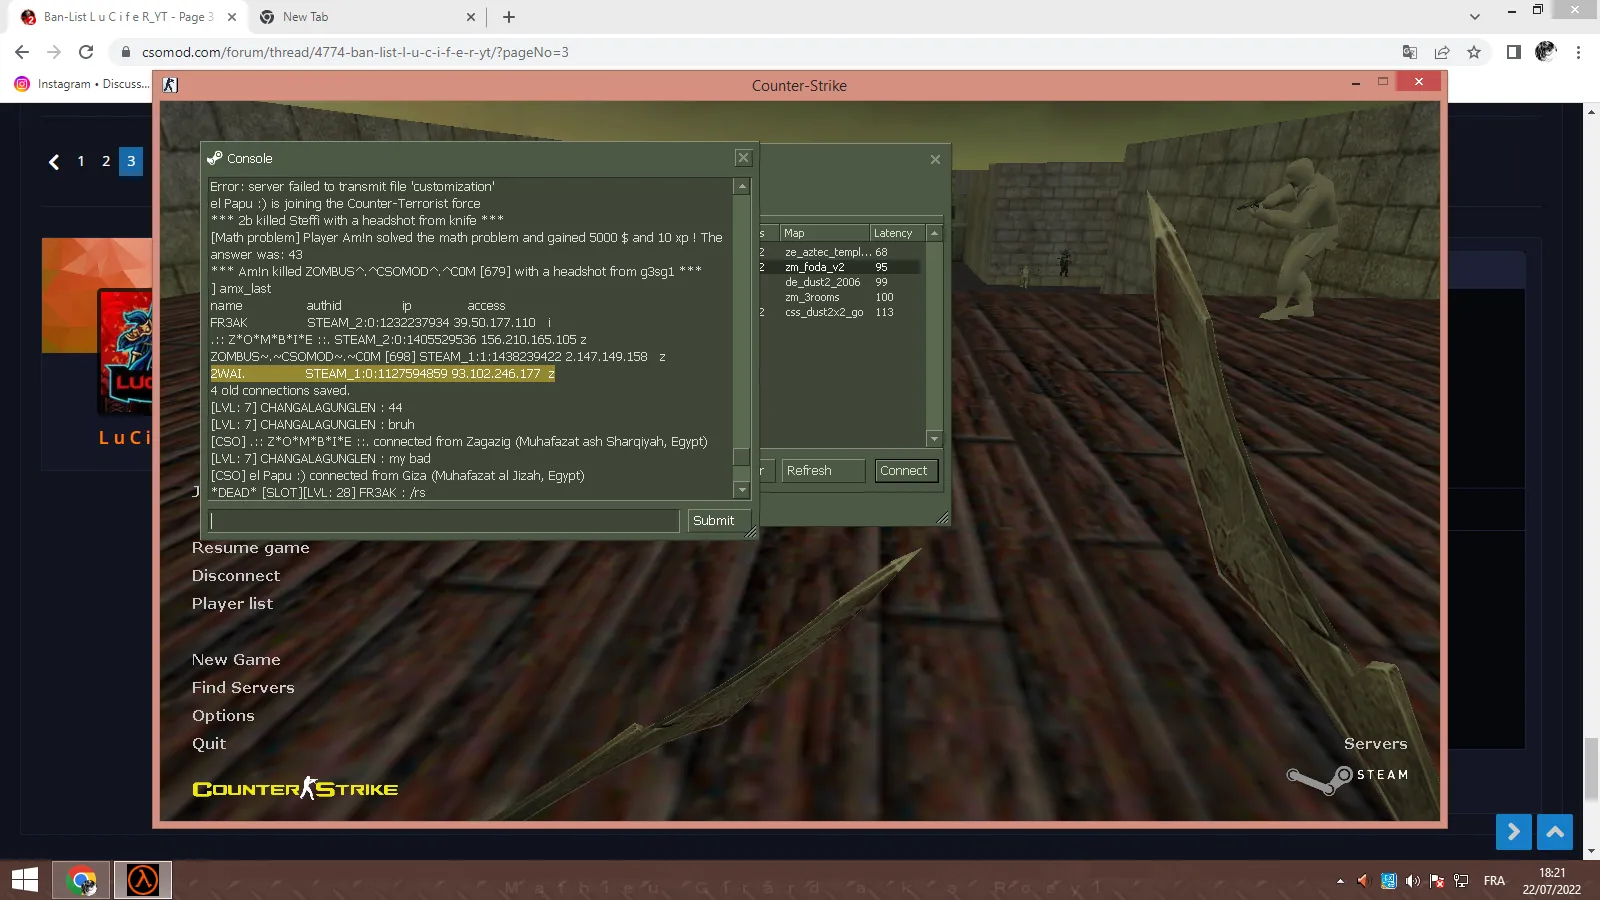Select Find Servers menu item
This screenshot has height=900, width=1600.
(x=243, y=688)
